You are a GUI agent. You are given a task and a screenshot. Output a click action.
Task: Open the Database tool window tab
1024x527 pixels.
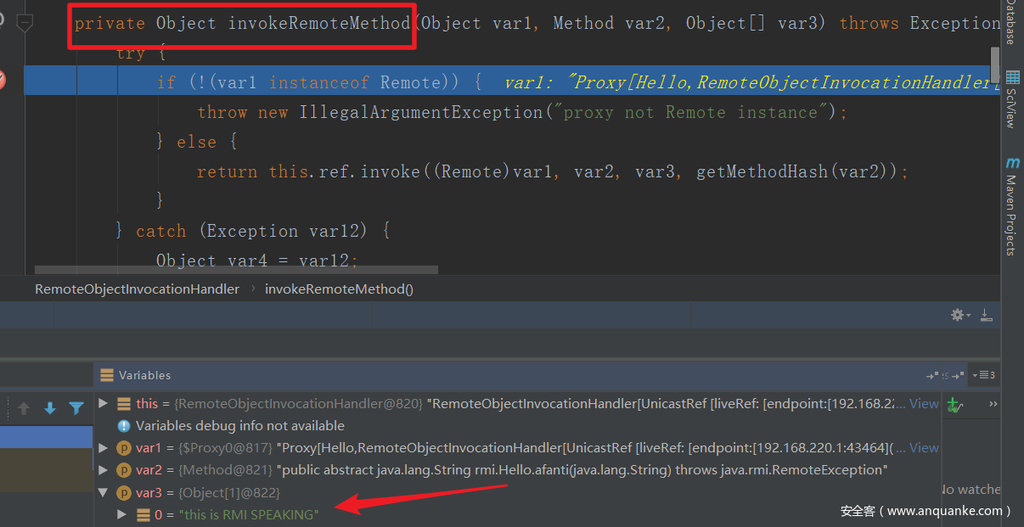[x=1011, y=24]
